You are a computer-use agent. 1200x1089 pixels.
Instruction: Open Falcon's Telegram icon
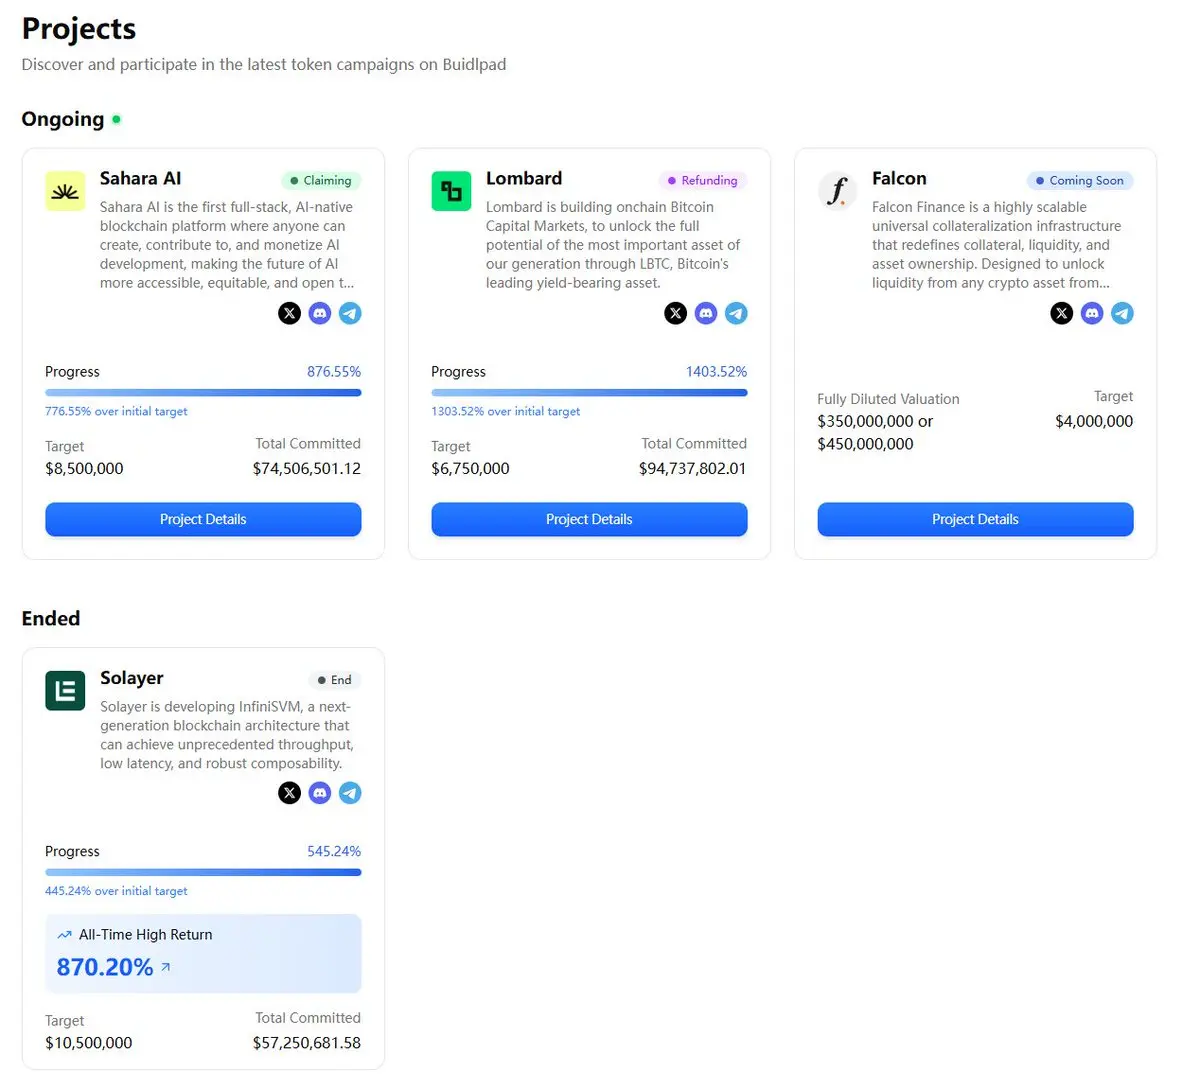click(x=1122, y=313)
